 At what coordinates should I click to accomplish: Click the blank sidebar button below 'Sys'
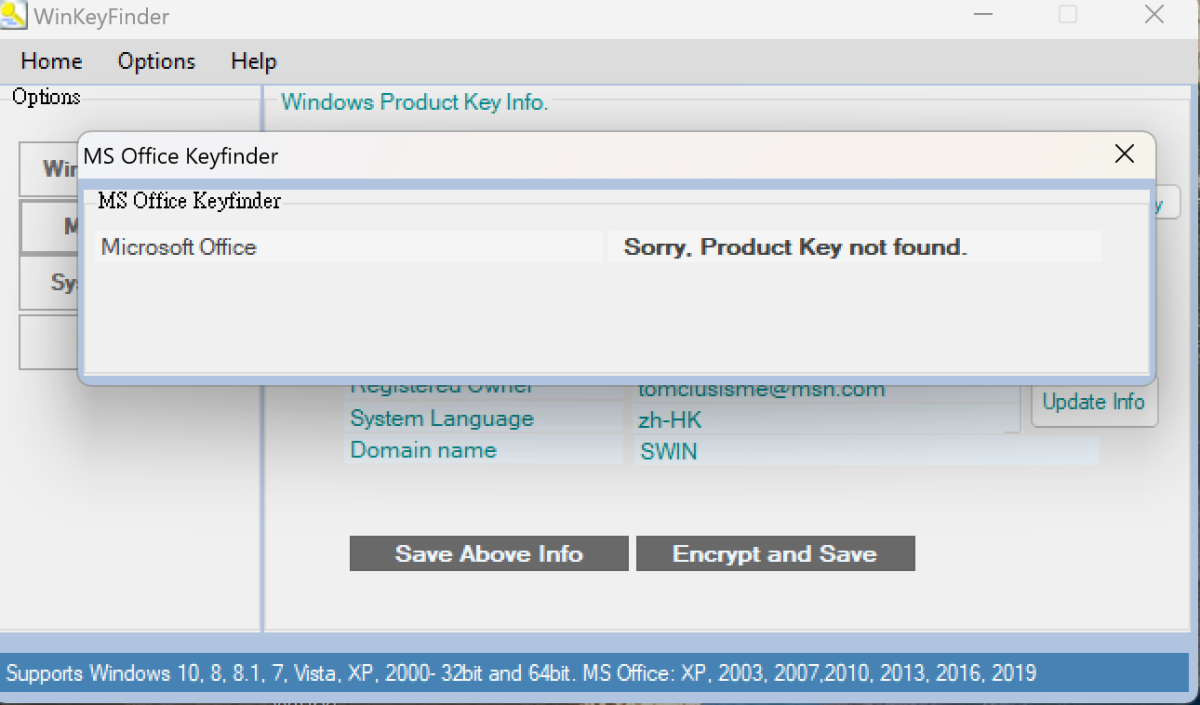pos(48,343)
